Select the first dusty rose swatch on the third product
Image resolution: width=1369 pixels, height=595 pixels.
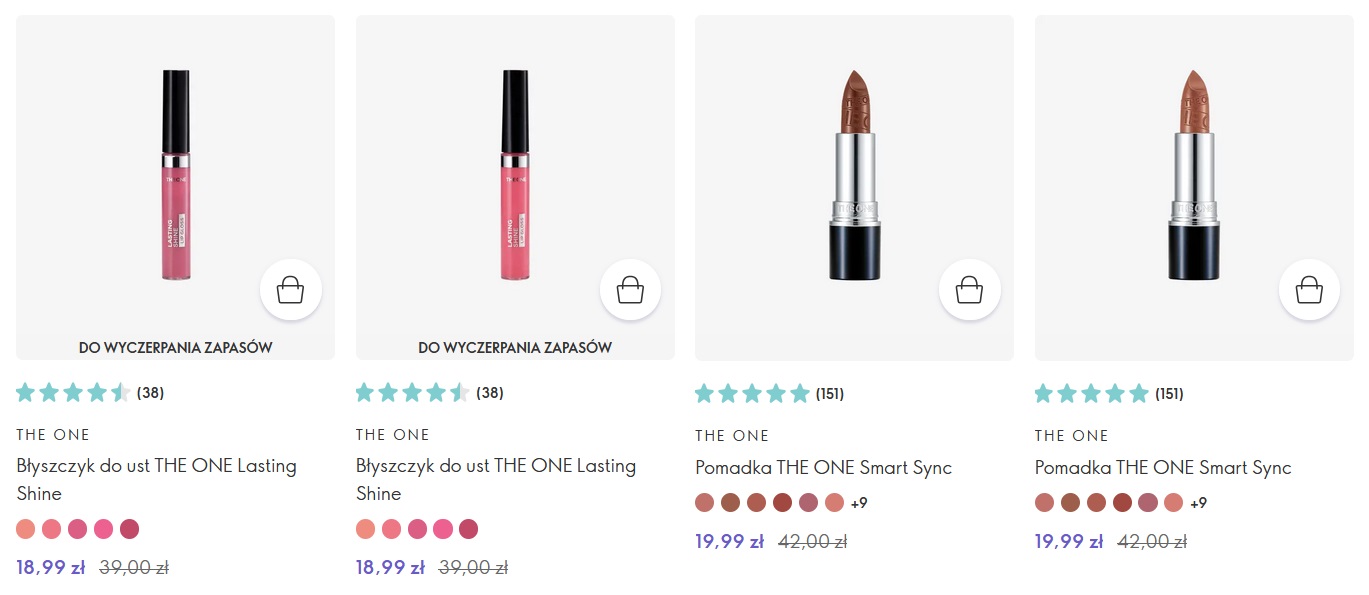705,503
